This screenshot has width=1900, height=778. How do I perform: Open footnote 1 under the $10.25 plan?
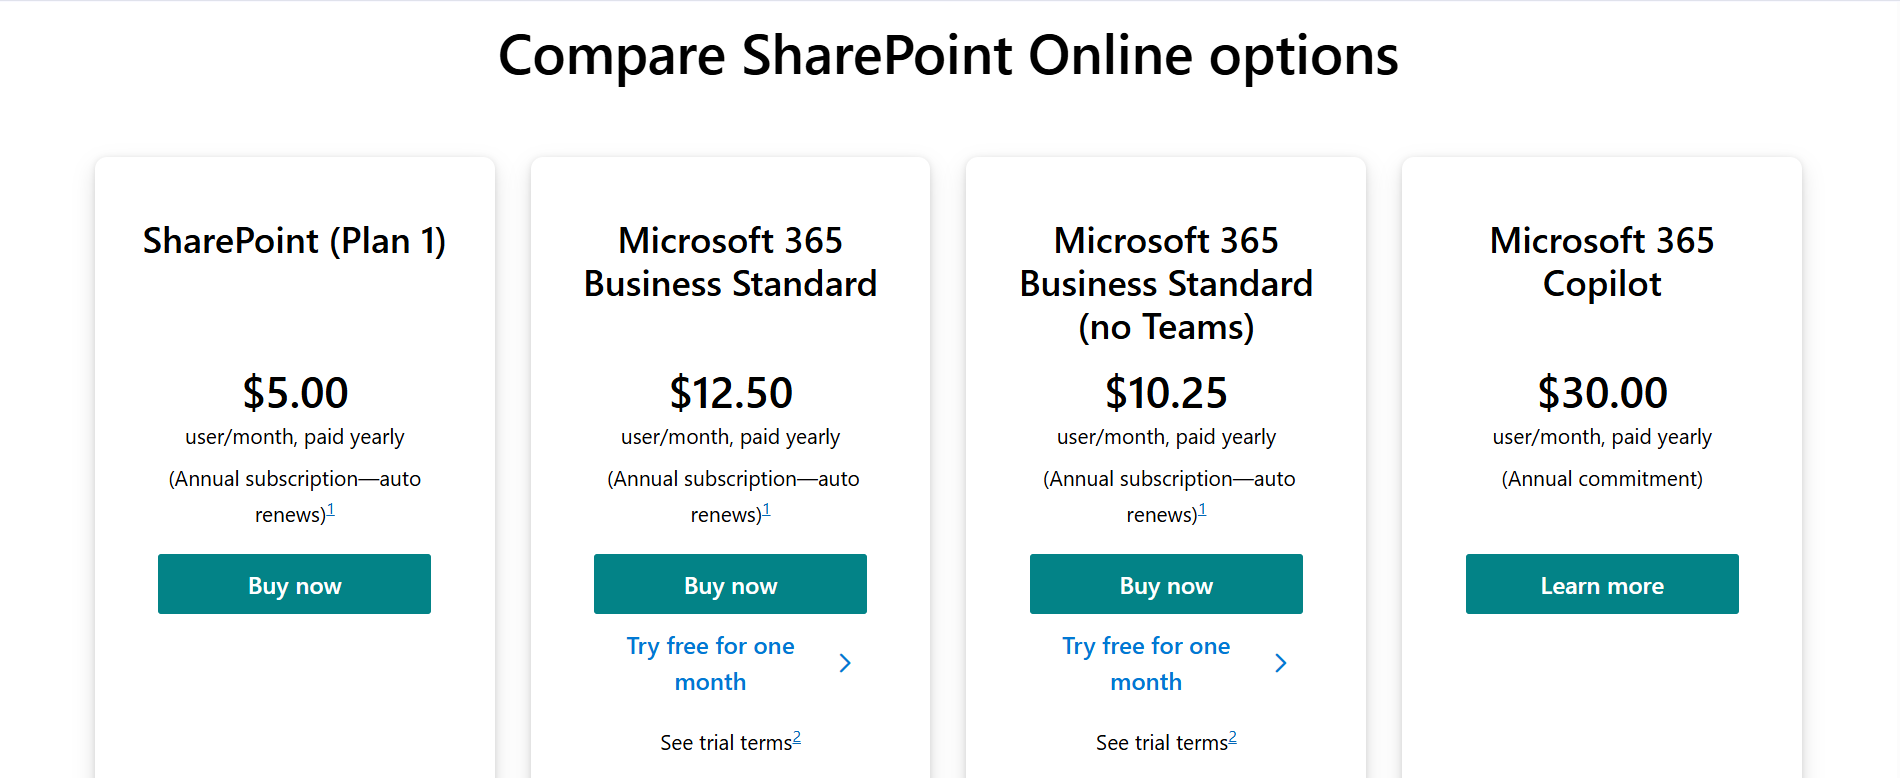[x=1203, y=510]
